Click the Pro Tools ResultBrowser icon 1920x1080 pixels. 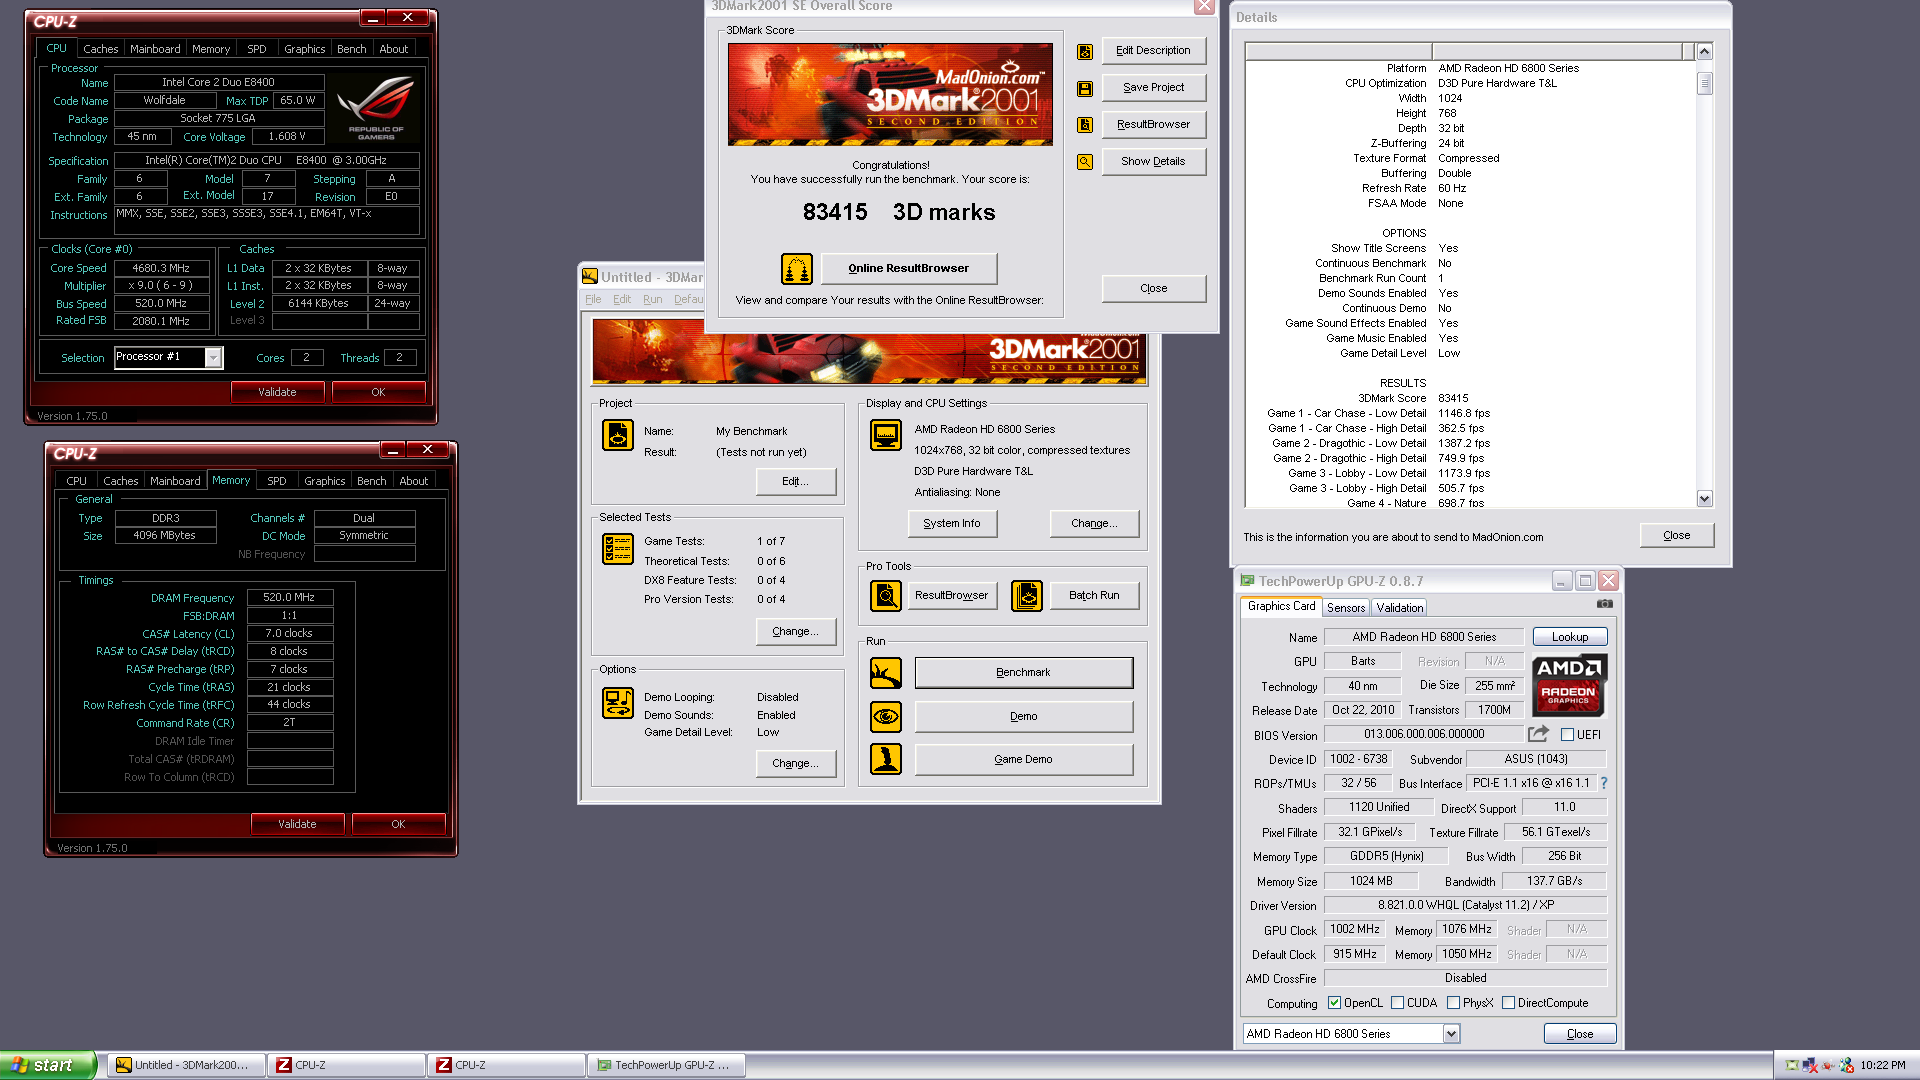coord(886,596)
